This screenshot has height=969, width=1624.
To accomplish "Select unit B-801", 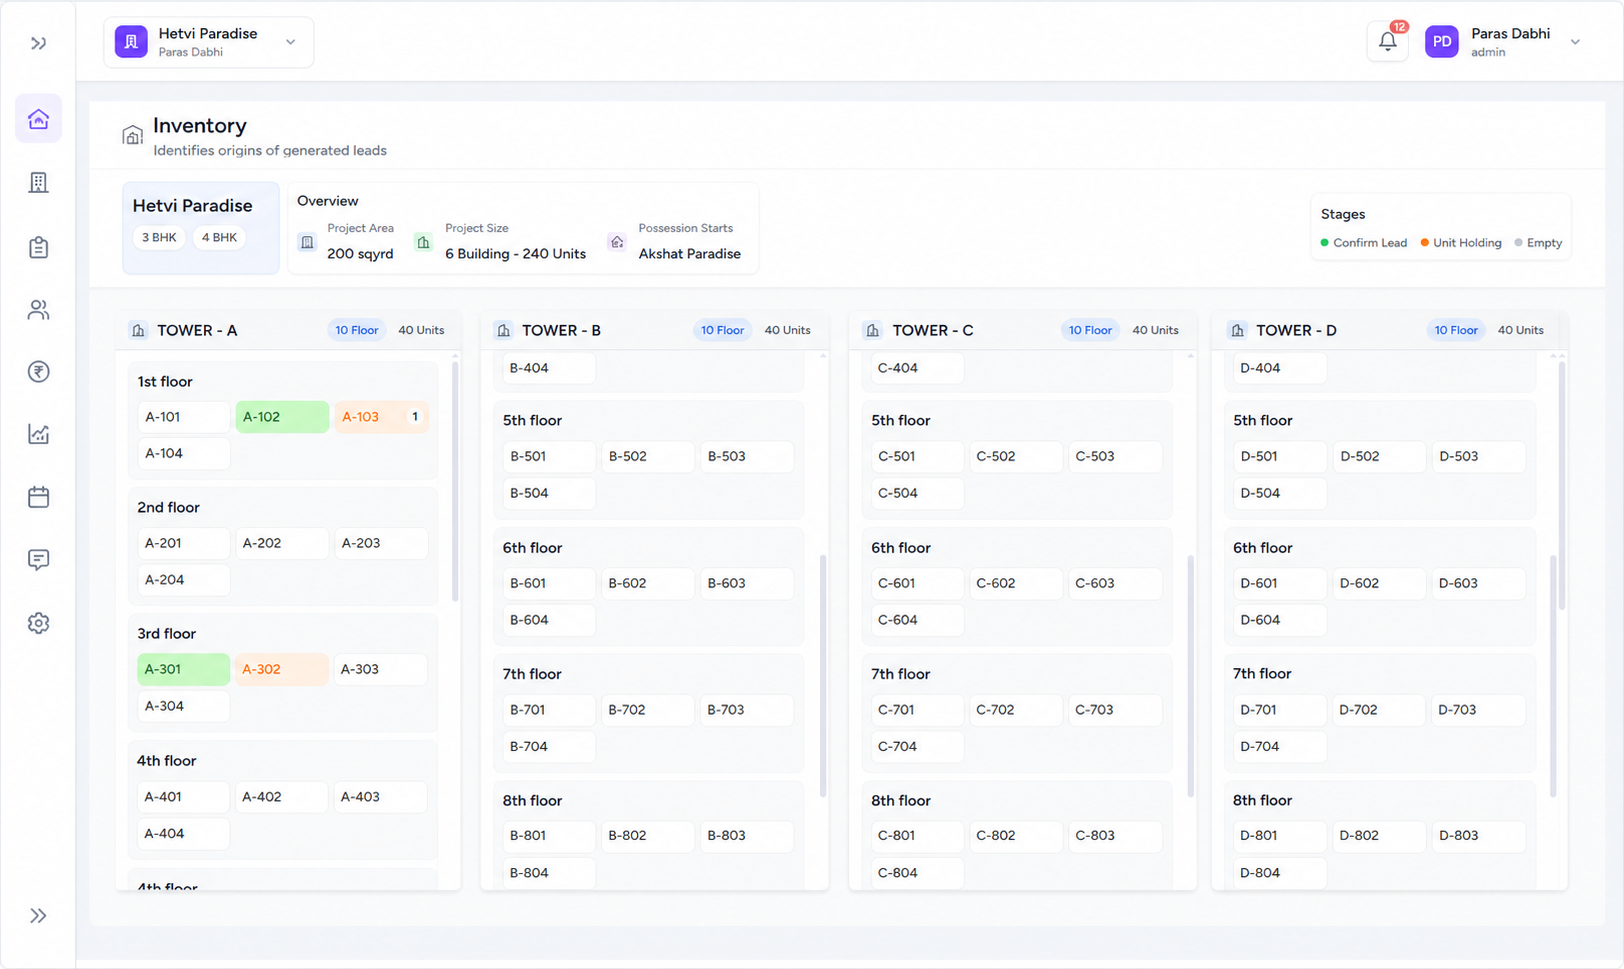I will pyautogui.click(x=549, y=836).
